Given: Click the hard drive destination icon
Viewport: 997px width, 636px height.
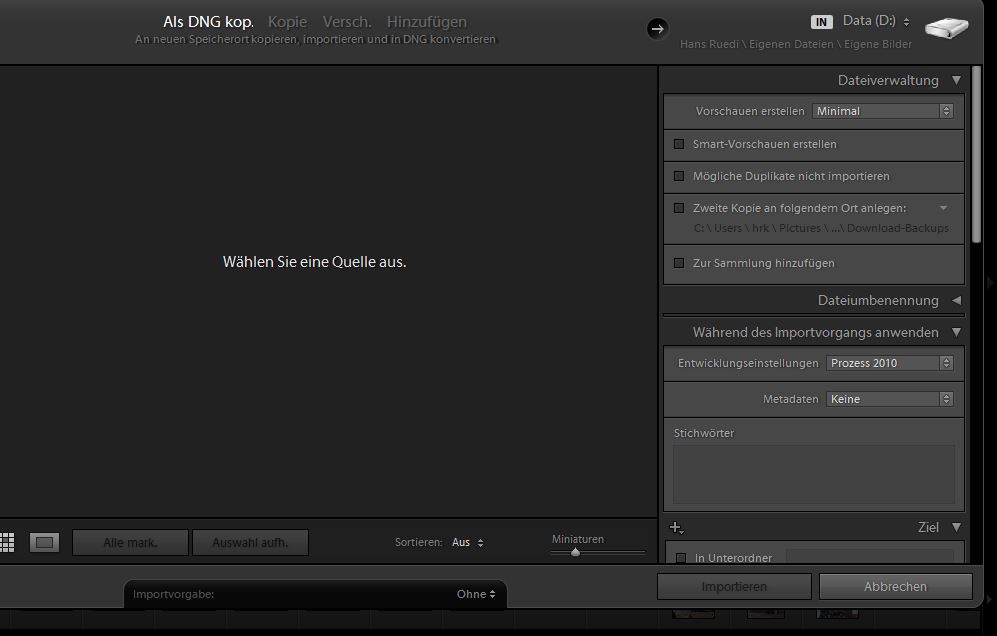Looking at the screenshot, I should (x=945, y=27).
